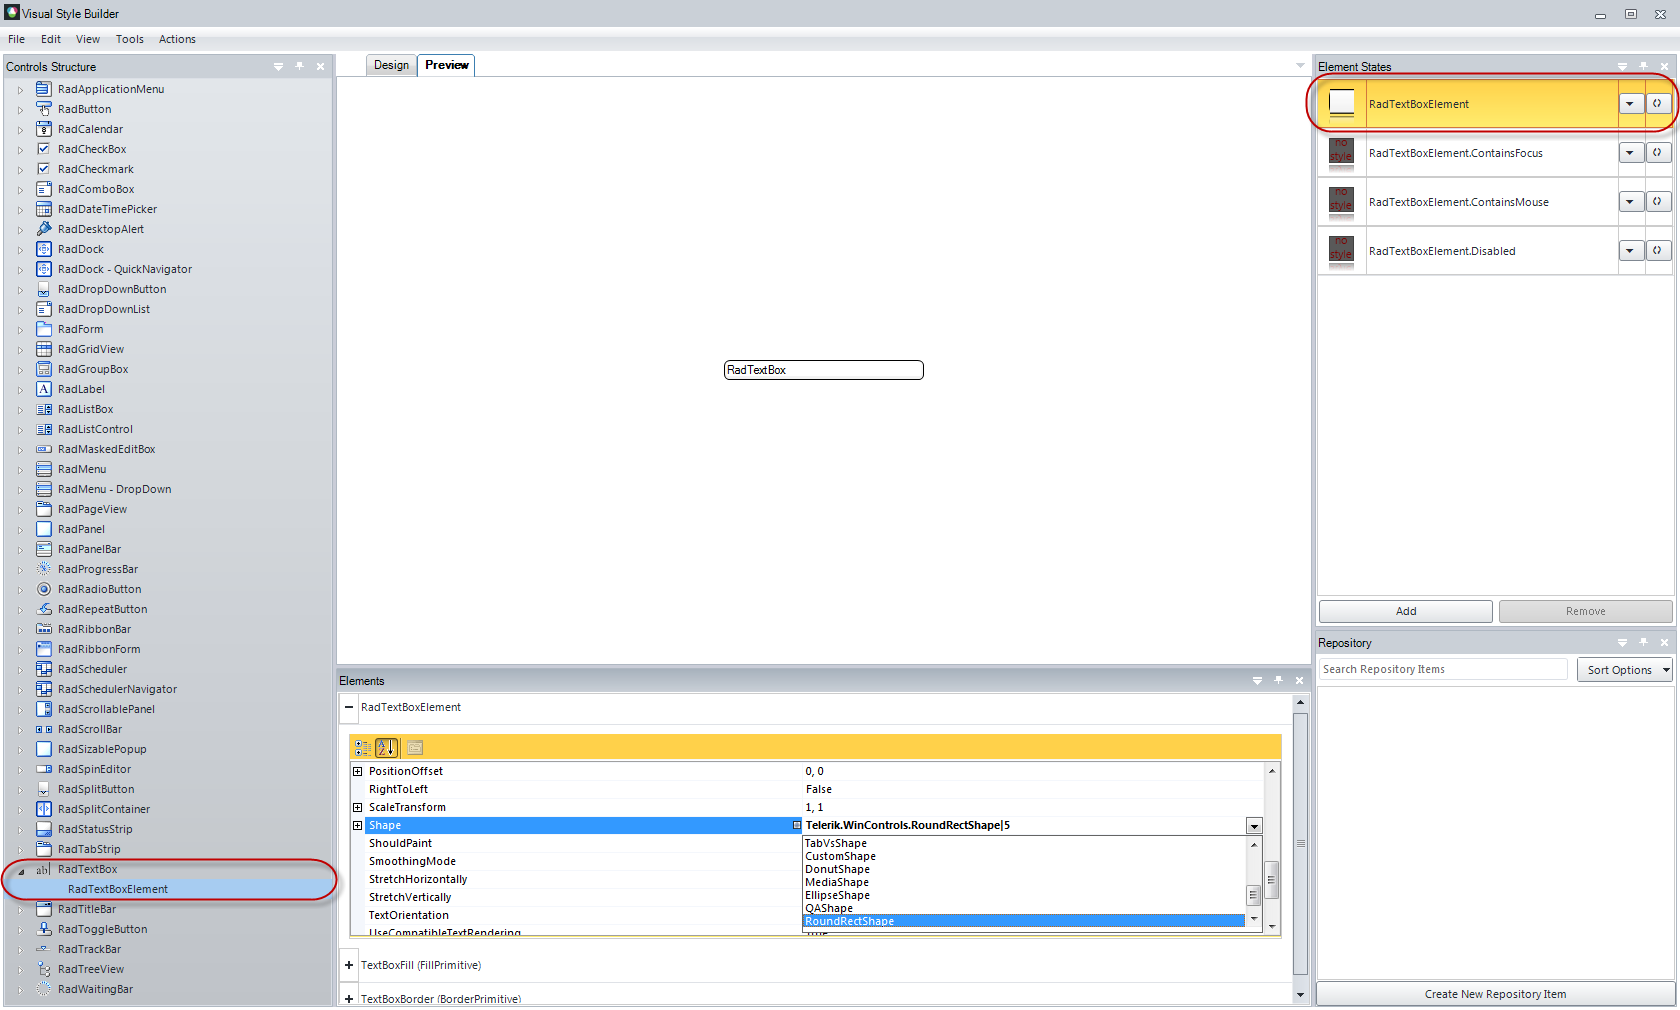Image resolution: width=1680 pixels, height=1010 pixels.
Task: Expand the ScaleTransform property
Action: (x=358, y=807)
